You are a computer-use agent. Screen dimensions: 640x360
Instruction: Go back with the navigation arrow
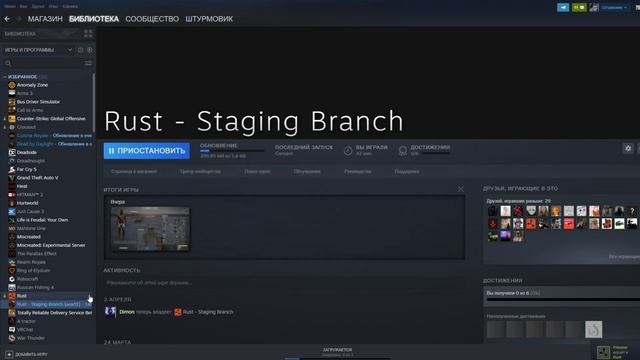pos(7,19)
